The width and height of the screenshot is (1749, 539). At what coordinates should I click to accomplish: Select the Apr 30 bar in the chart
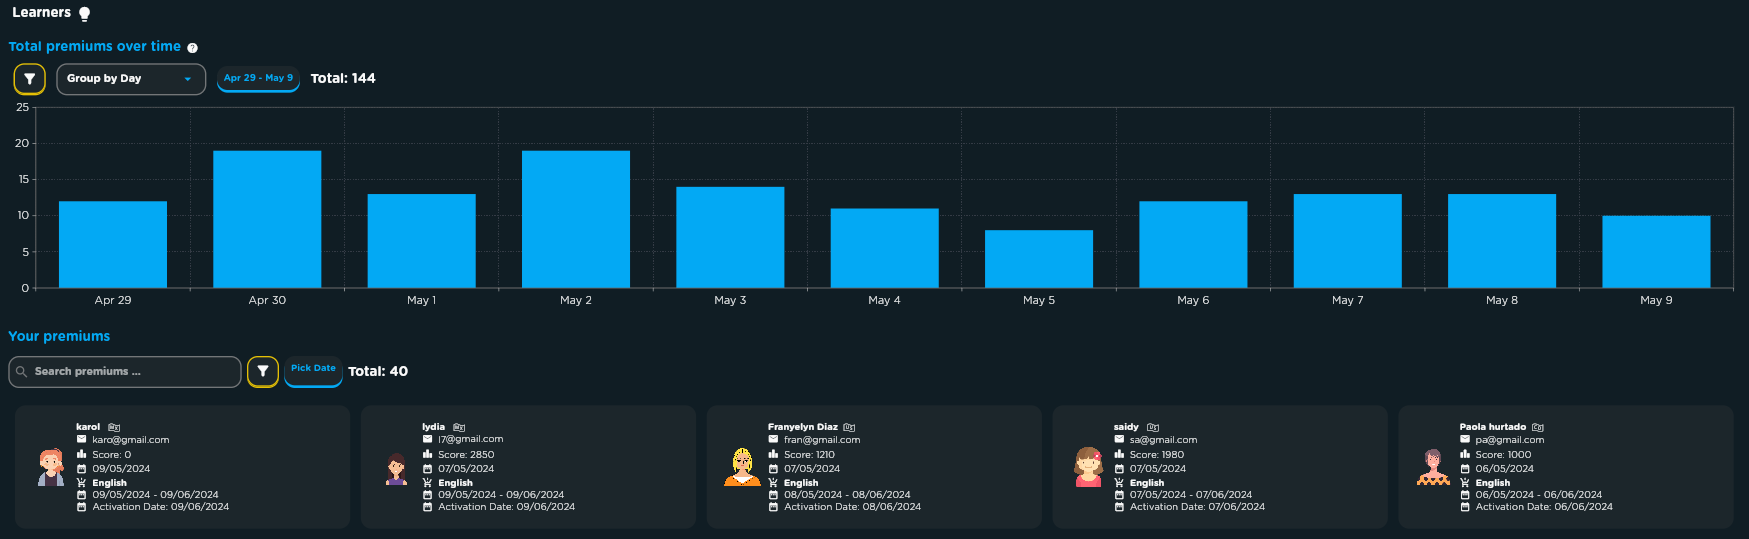[267, 219]
